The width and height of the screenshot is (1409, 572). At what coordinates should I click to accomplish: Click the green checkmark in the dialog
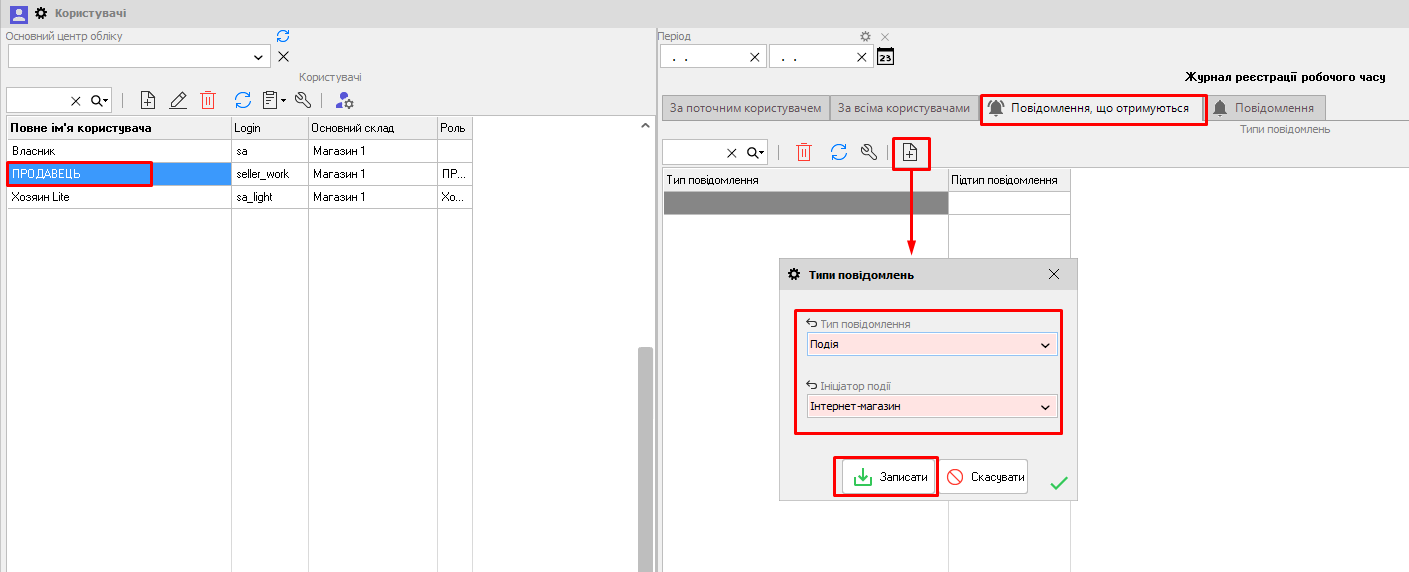click(1059, 484)
